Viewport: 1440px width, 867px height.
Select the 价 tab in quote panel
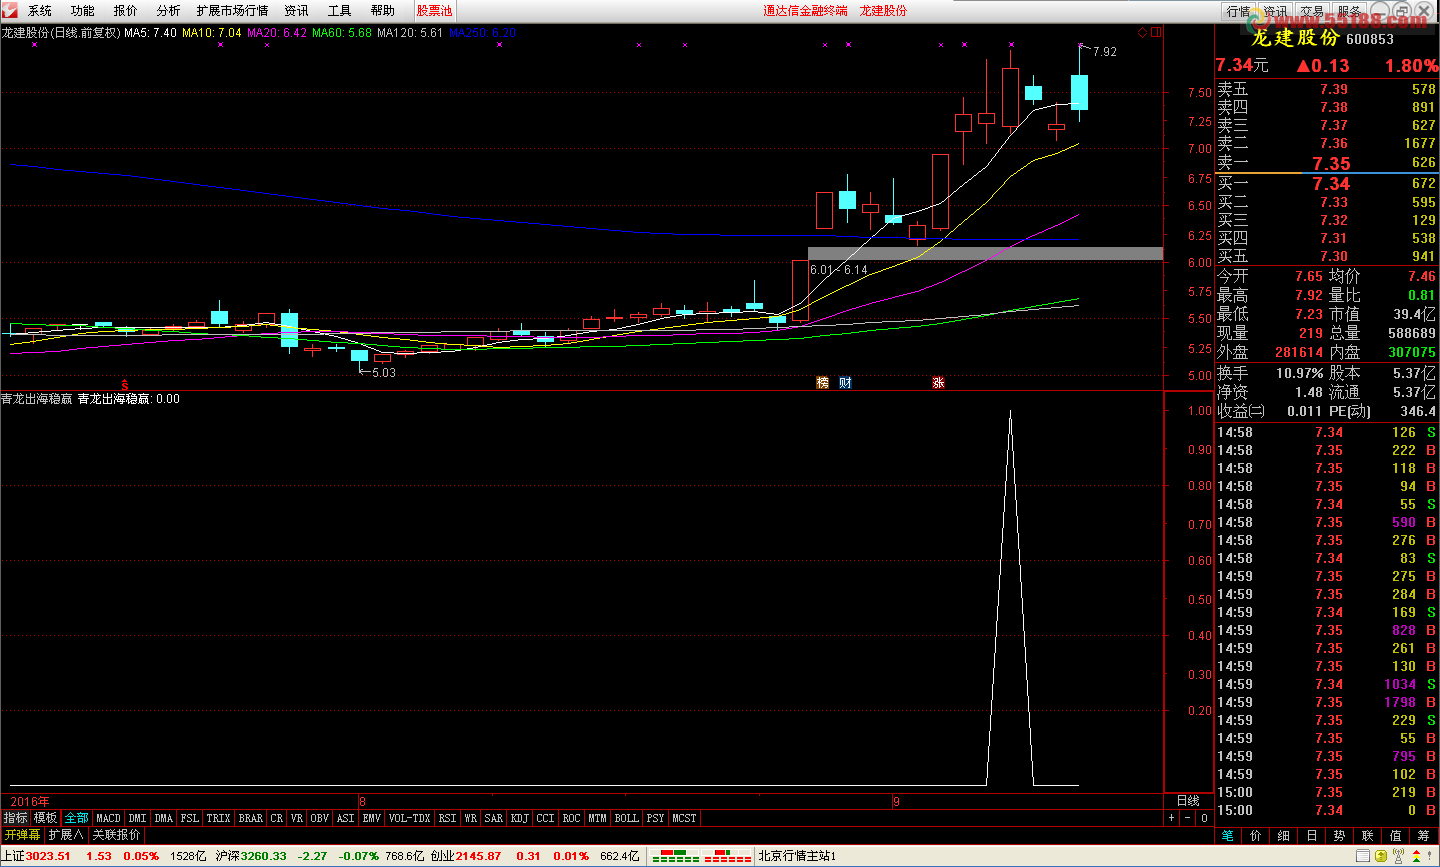[1256, 835]
